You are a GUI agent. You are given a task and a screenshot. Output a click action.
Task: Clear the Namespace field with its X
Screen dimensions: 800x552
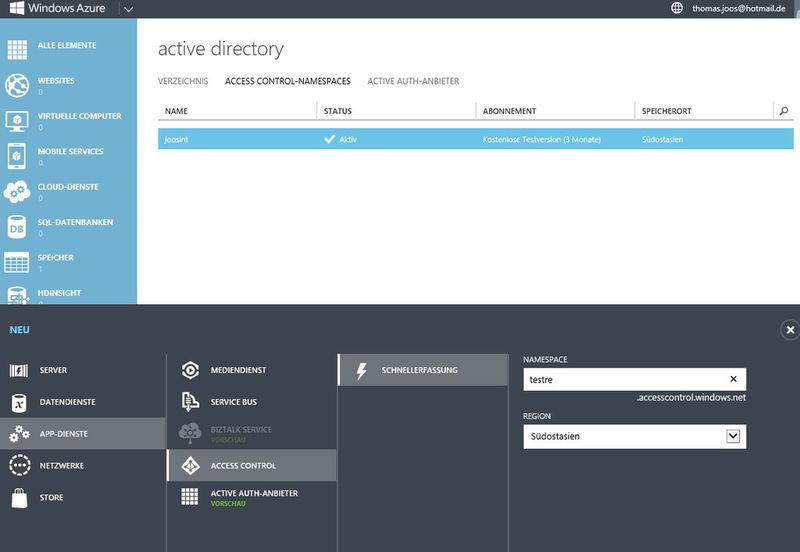pos(733,379)
